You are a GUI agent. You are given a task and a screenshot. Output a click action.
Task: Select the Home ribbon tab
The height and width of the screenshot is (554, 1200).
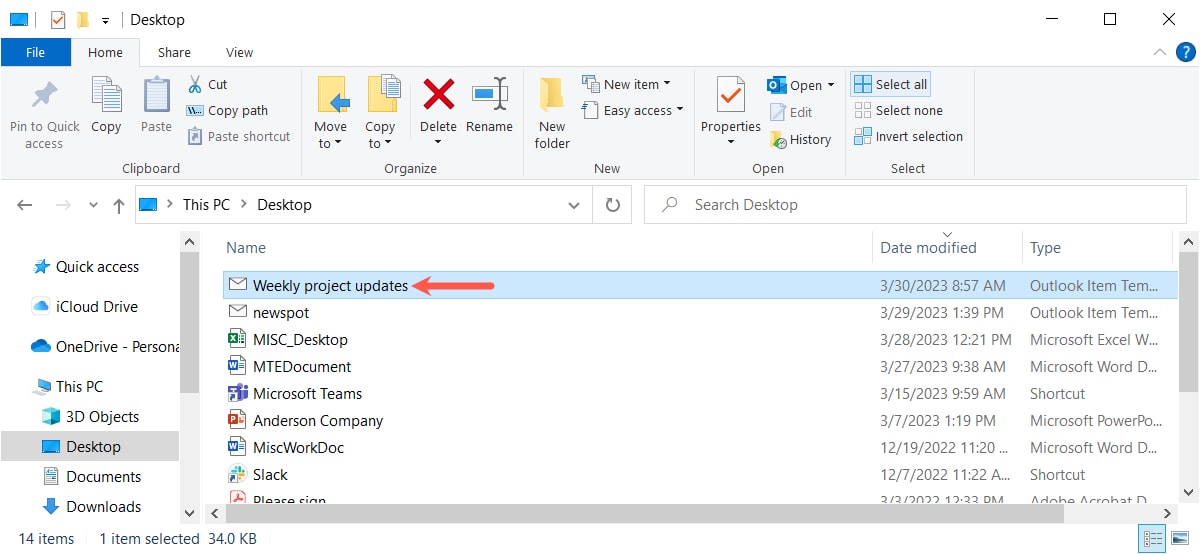(105, 52)
